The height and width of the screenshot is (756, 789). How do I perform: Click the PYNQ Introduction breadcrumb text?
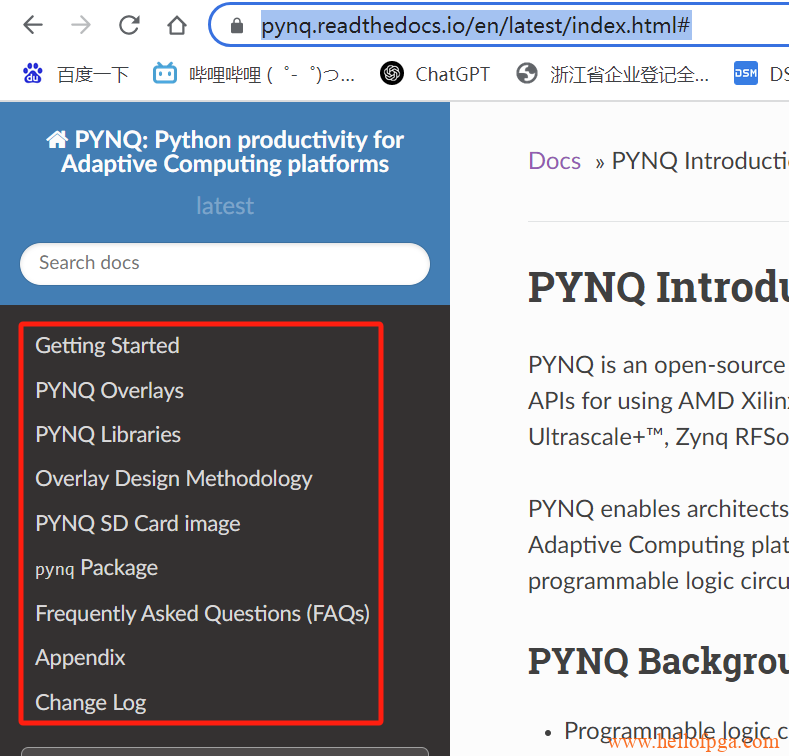(700, 161)
